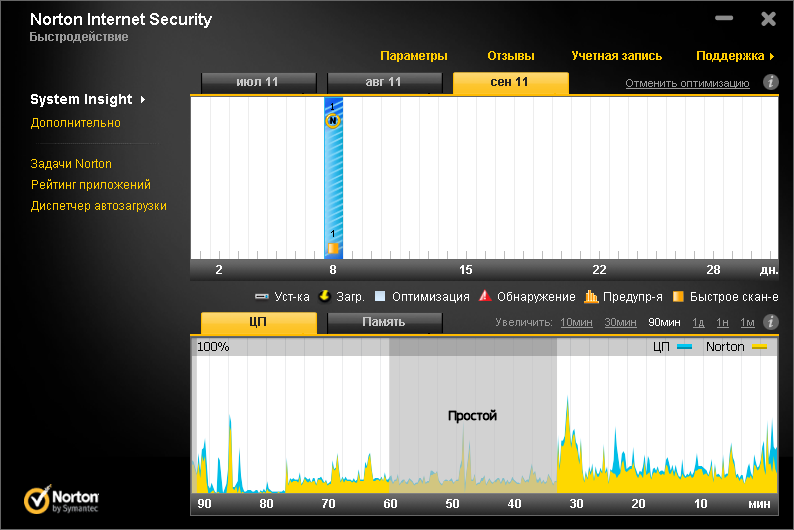Image resolution: width=794 pixels, height=530 pixels.
Task: Open info icon next to Отменить оптимизацию
Action: click(x=771, y=82)
